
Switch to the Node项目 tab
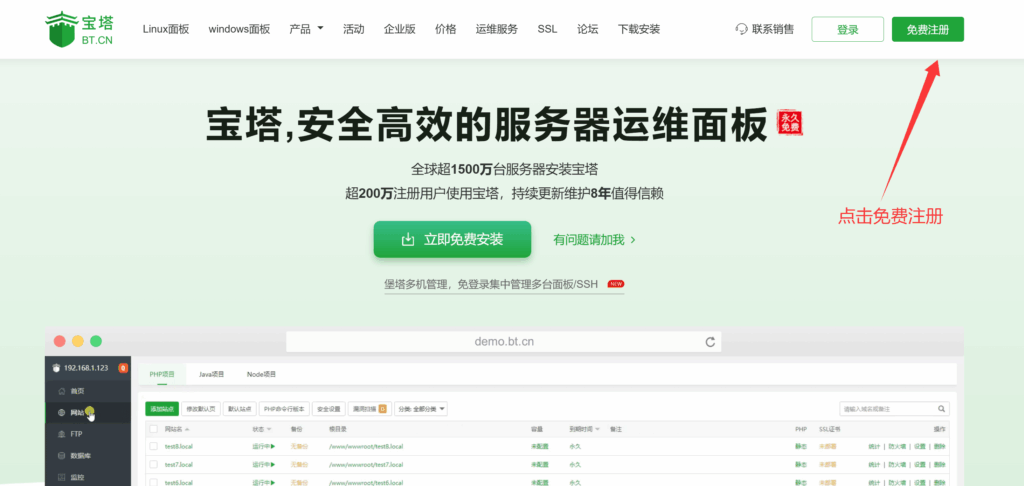[261, 374]
